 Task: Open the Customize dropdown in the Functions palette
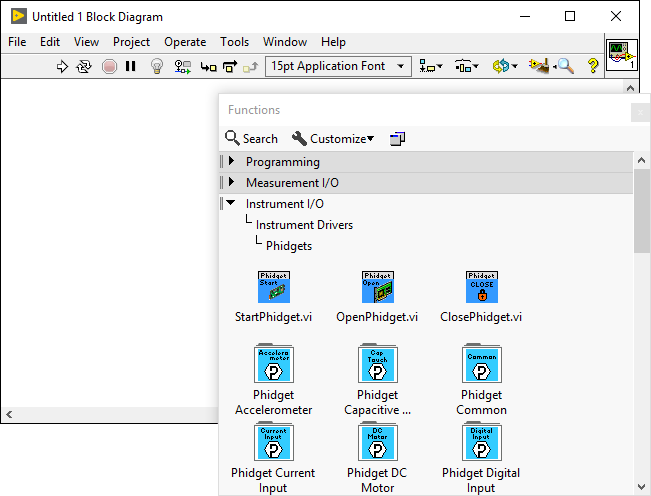pyautogui.click(x=333, y=138)
